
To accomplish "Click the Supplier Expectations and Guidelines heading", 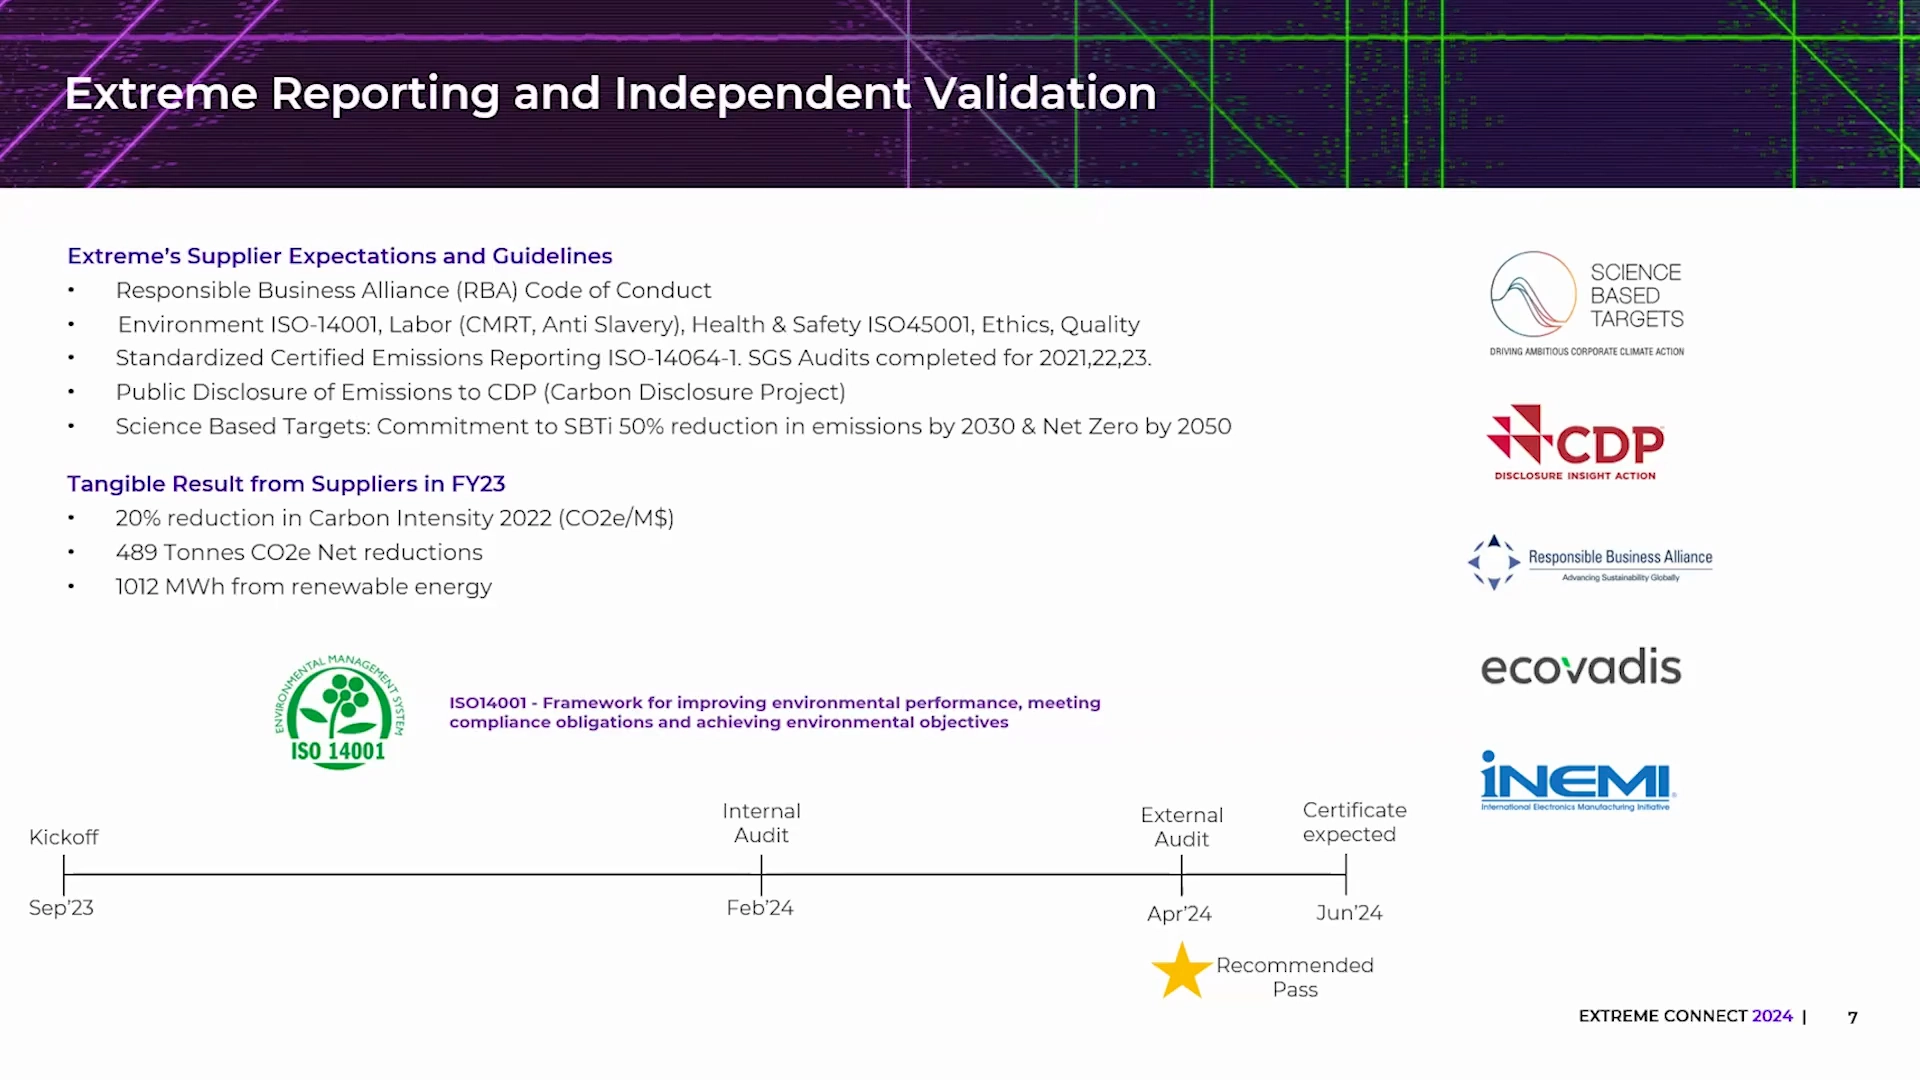I will pyautogui.click(x=340, y=256).
